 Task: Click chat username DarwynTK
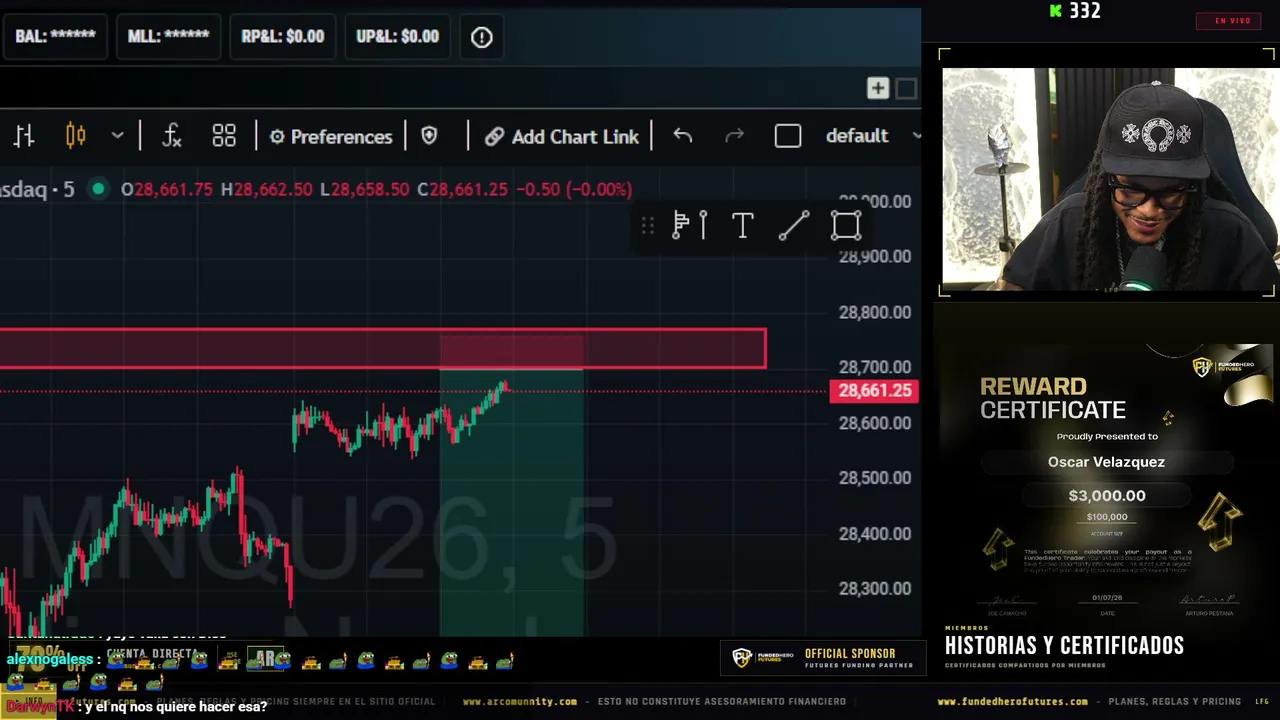39,707
